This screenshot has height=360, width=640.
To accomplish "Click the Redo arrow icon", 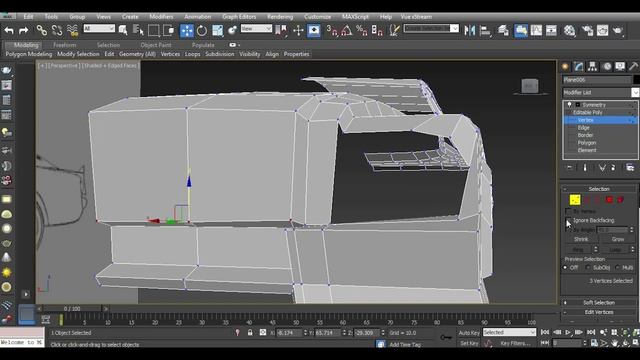I will (x=24, y=30).
